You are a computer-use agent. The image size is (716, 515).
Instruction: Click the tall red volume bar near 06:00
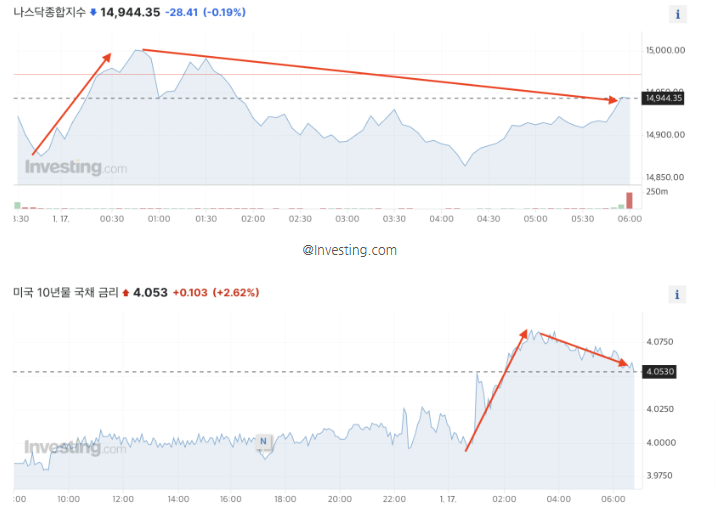point(629,200)
